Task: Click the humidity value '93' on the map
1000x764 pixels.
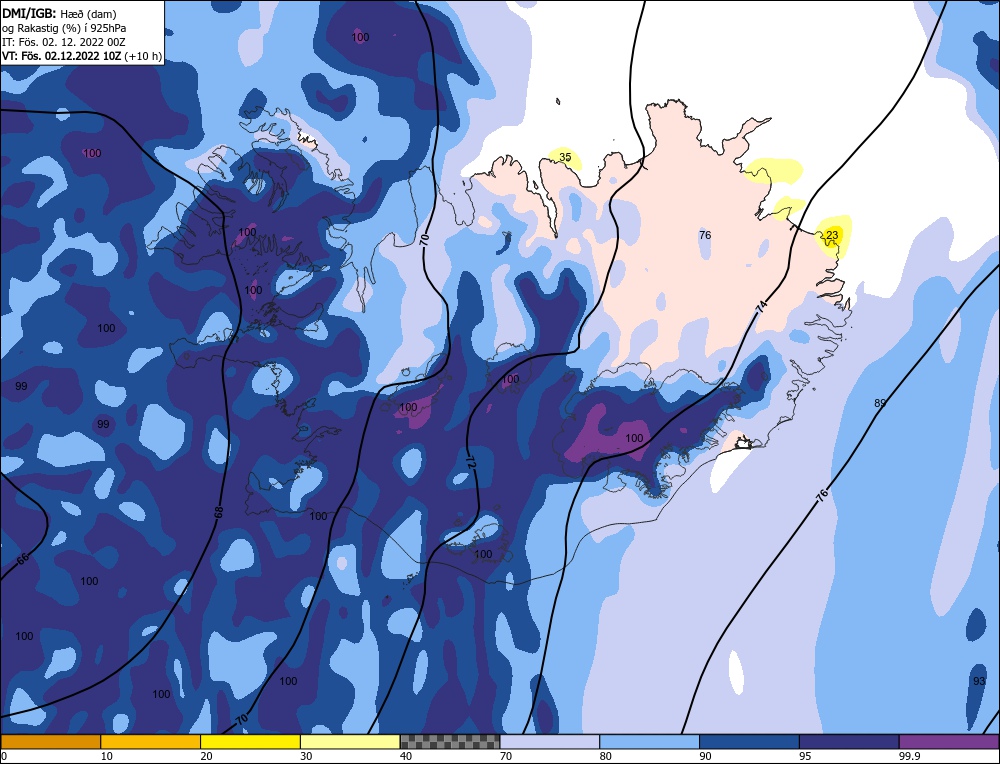Action: coord(979,681)
